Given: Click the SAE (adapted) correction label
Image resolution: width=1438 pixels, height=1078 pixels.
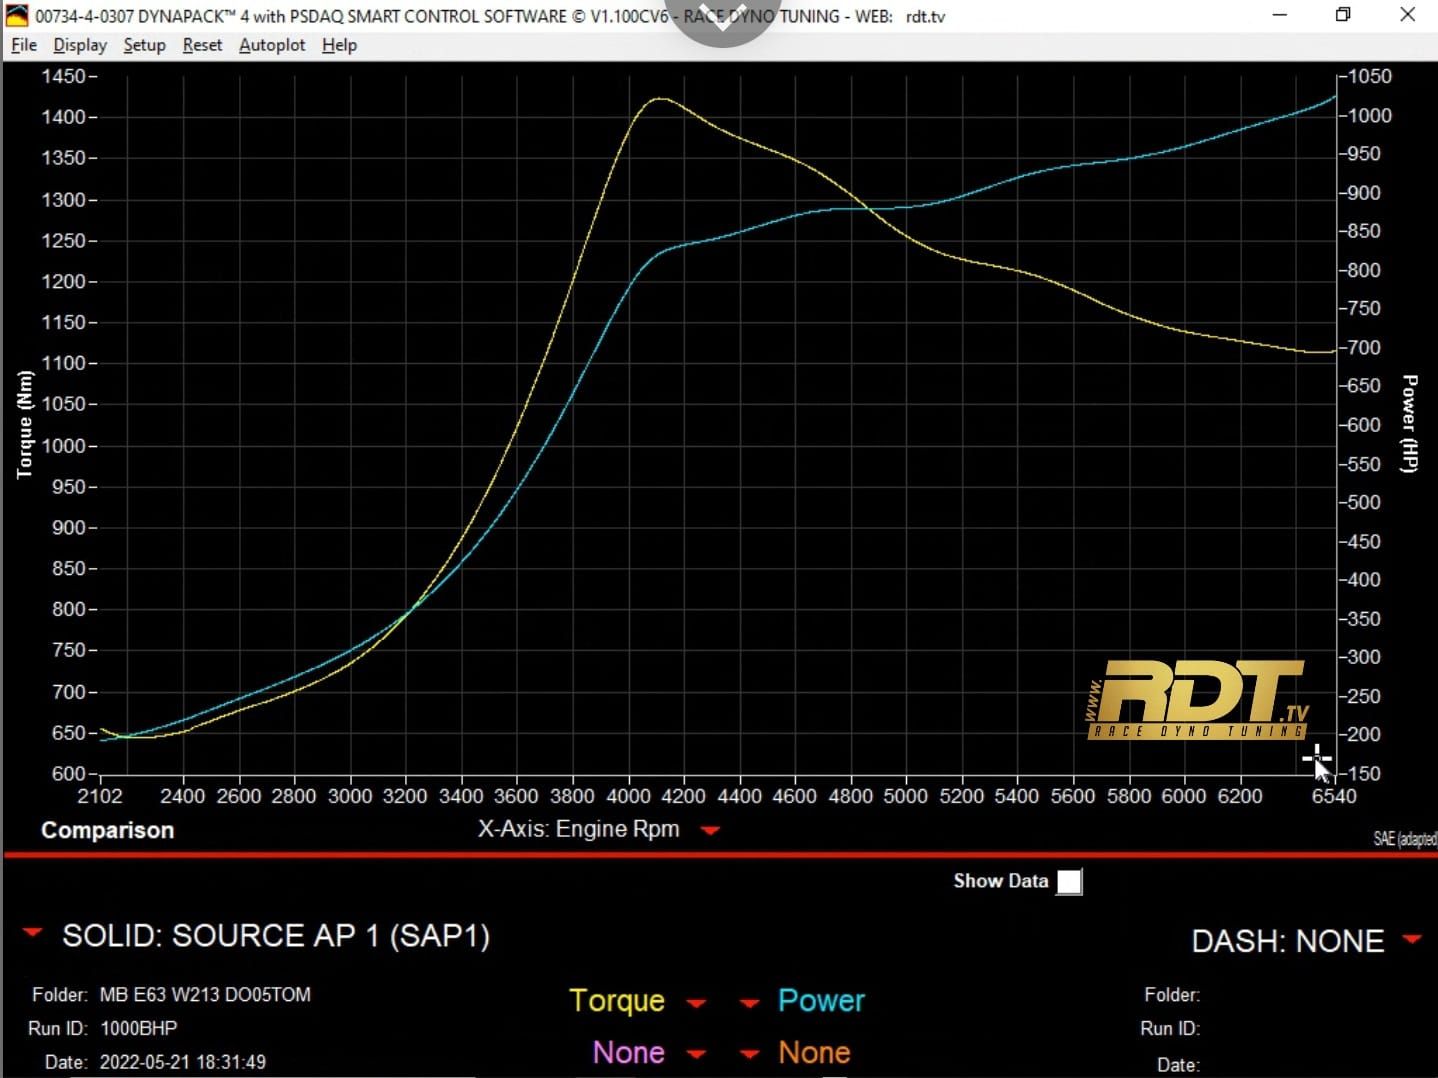Looking at the screenshot, I should pos(1404,839).
